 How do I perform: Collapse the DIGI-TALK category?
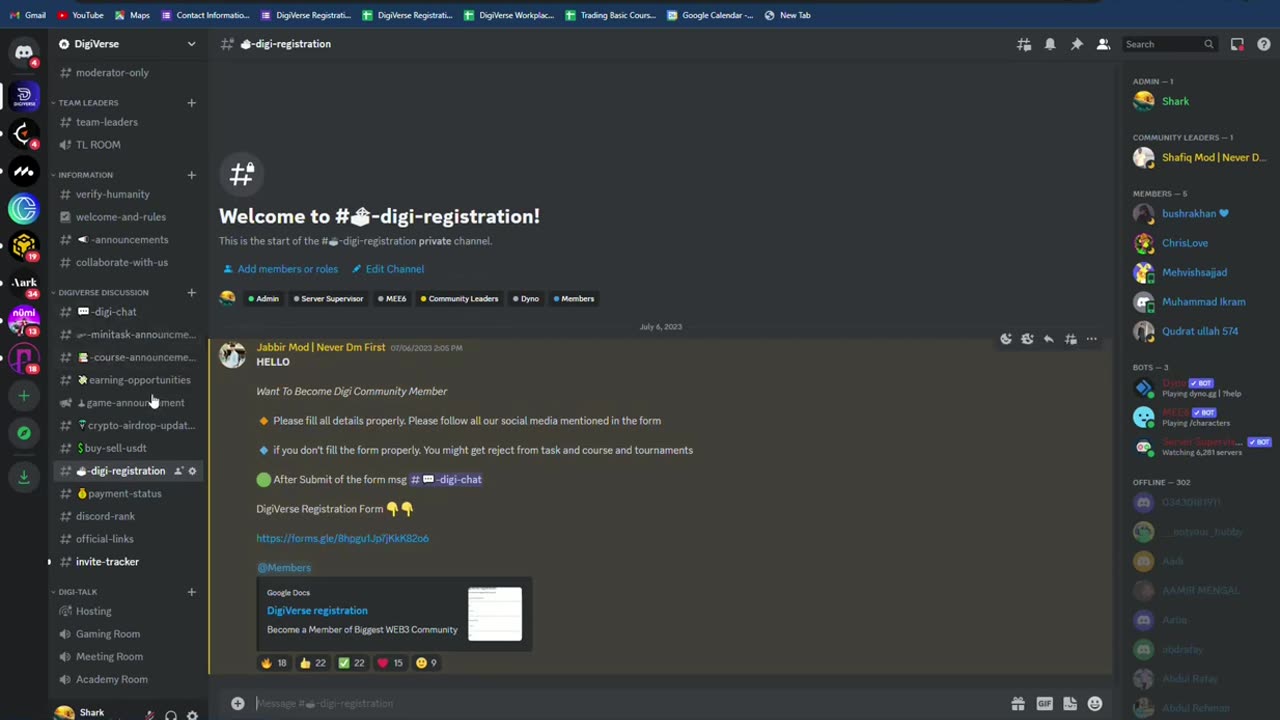click(77, 592)
